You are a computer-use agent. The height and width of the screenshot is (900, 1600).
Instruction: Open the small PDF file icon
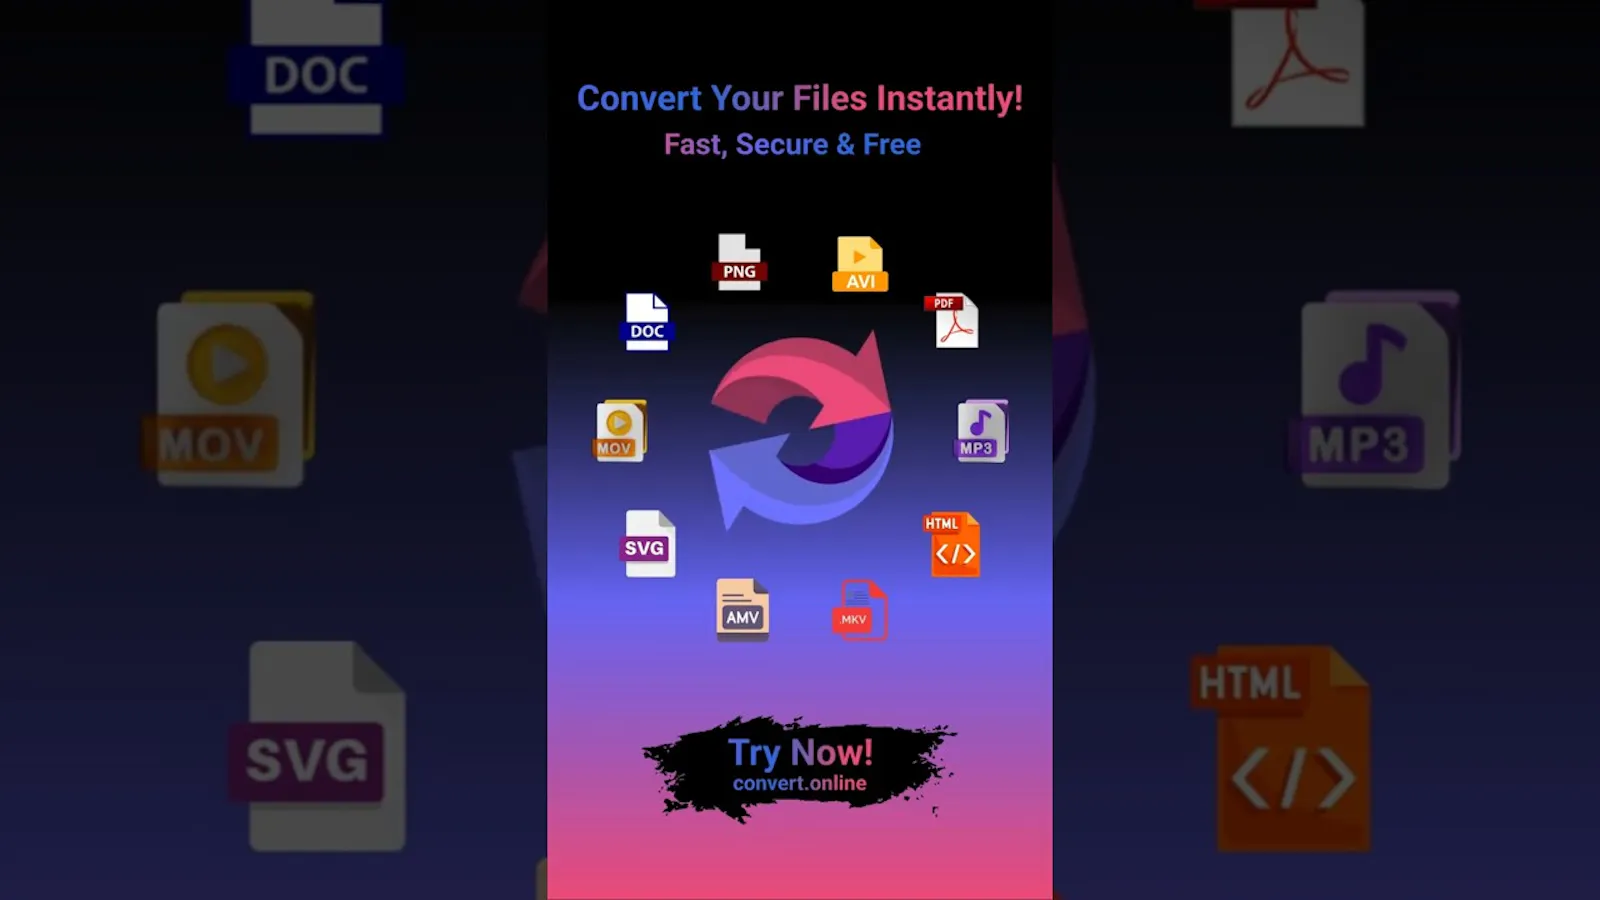952,320
